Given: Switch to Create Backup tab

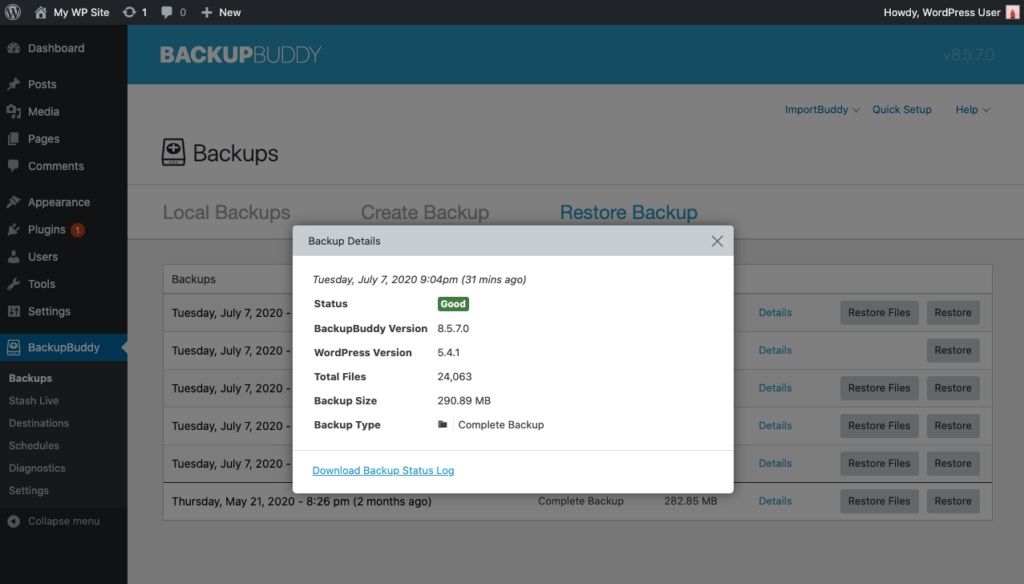Looking at the screenshot, I should coord(424,212).
